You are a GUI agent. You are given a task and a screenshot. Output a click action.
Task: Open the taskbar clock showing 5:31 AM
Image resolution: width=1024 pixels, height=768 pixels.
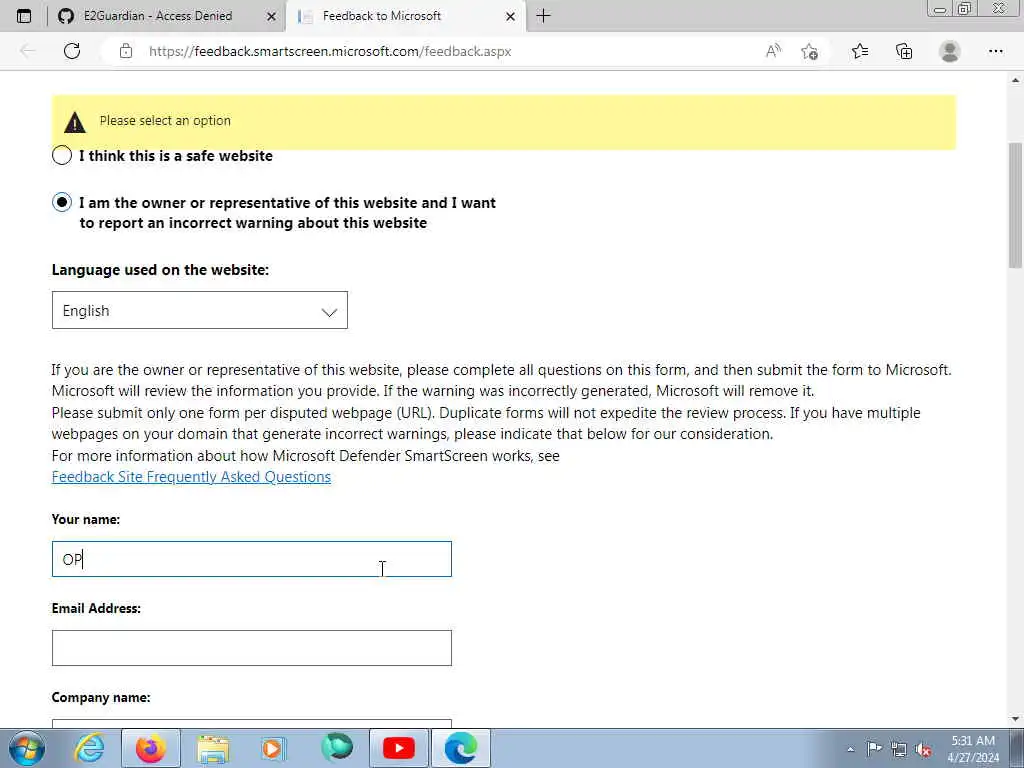973,749
